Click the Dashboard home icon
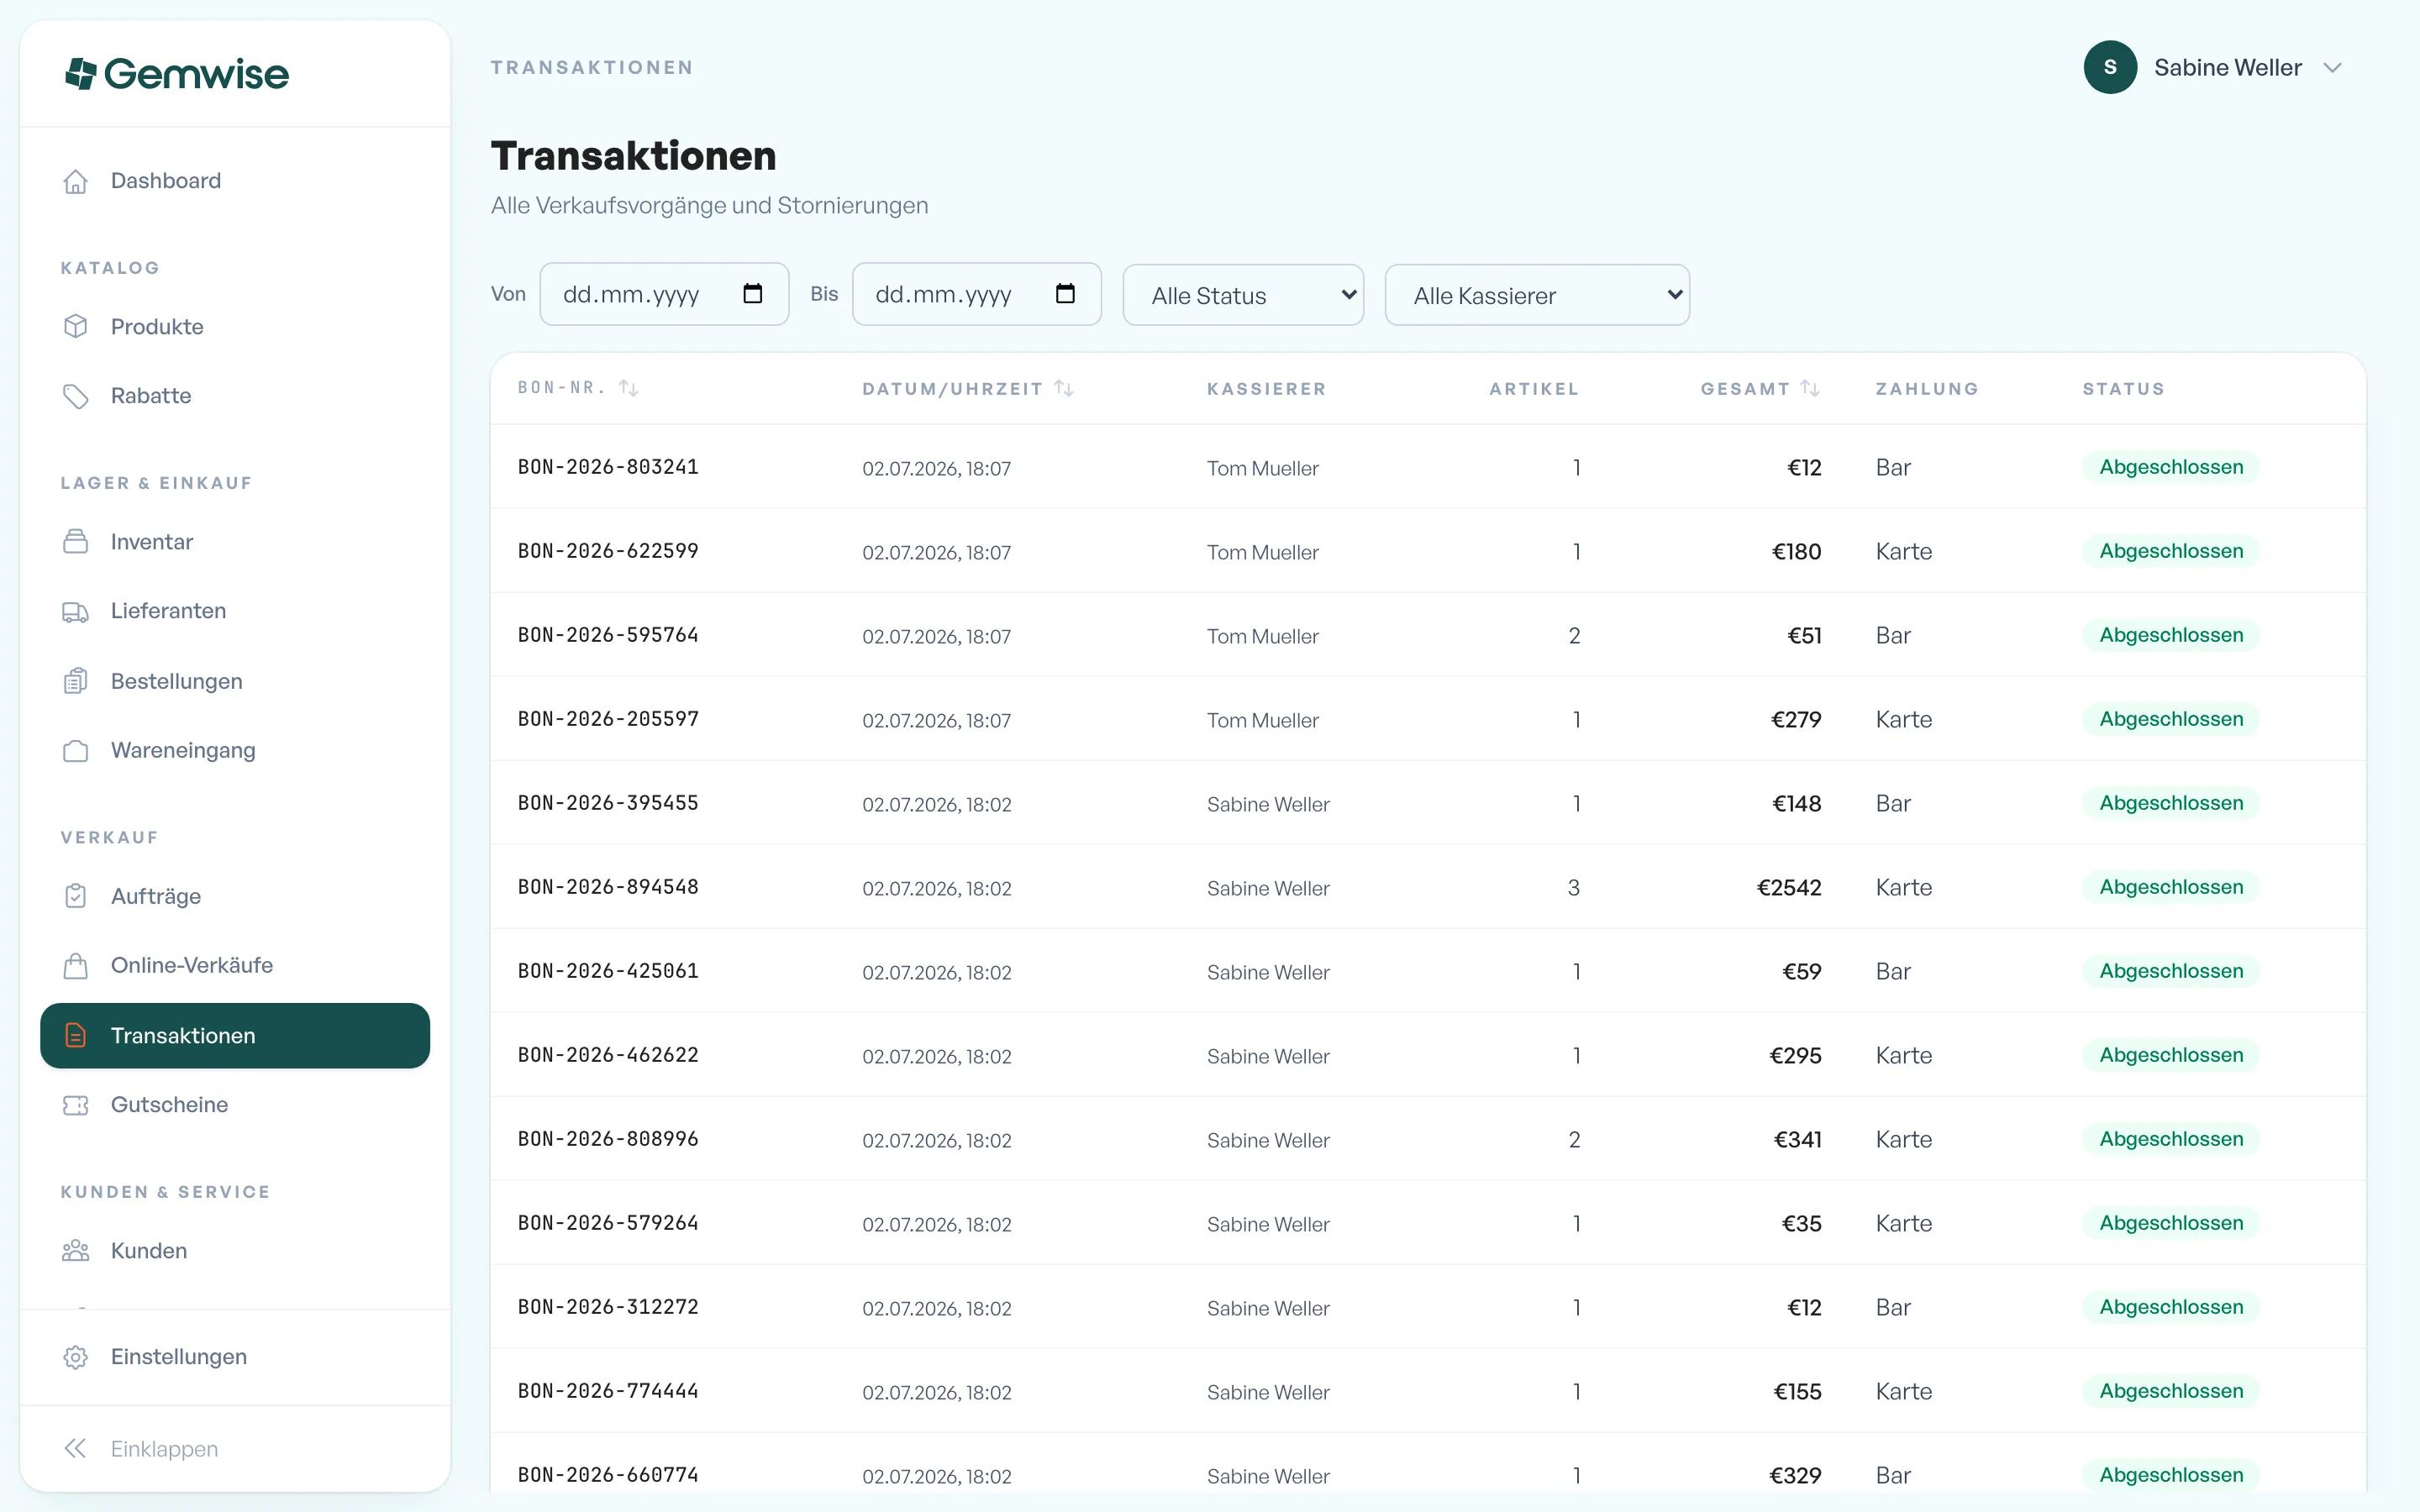 click(76, 181)
